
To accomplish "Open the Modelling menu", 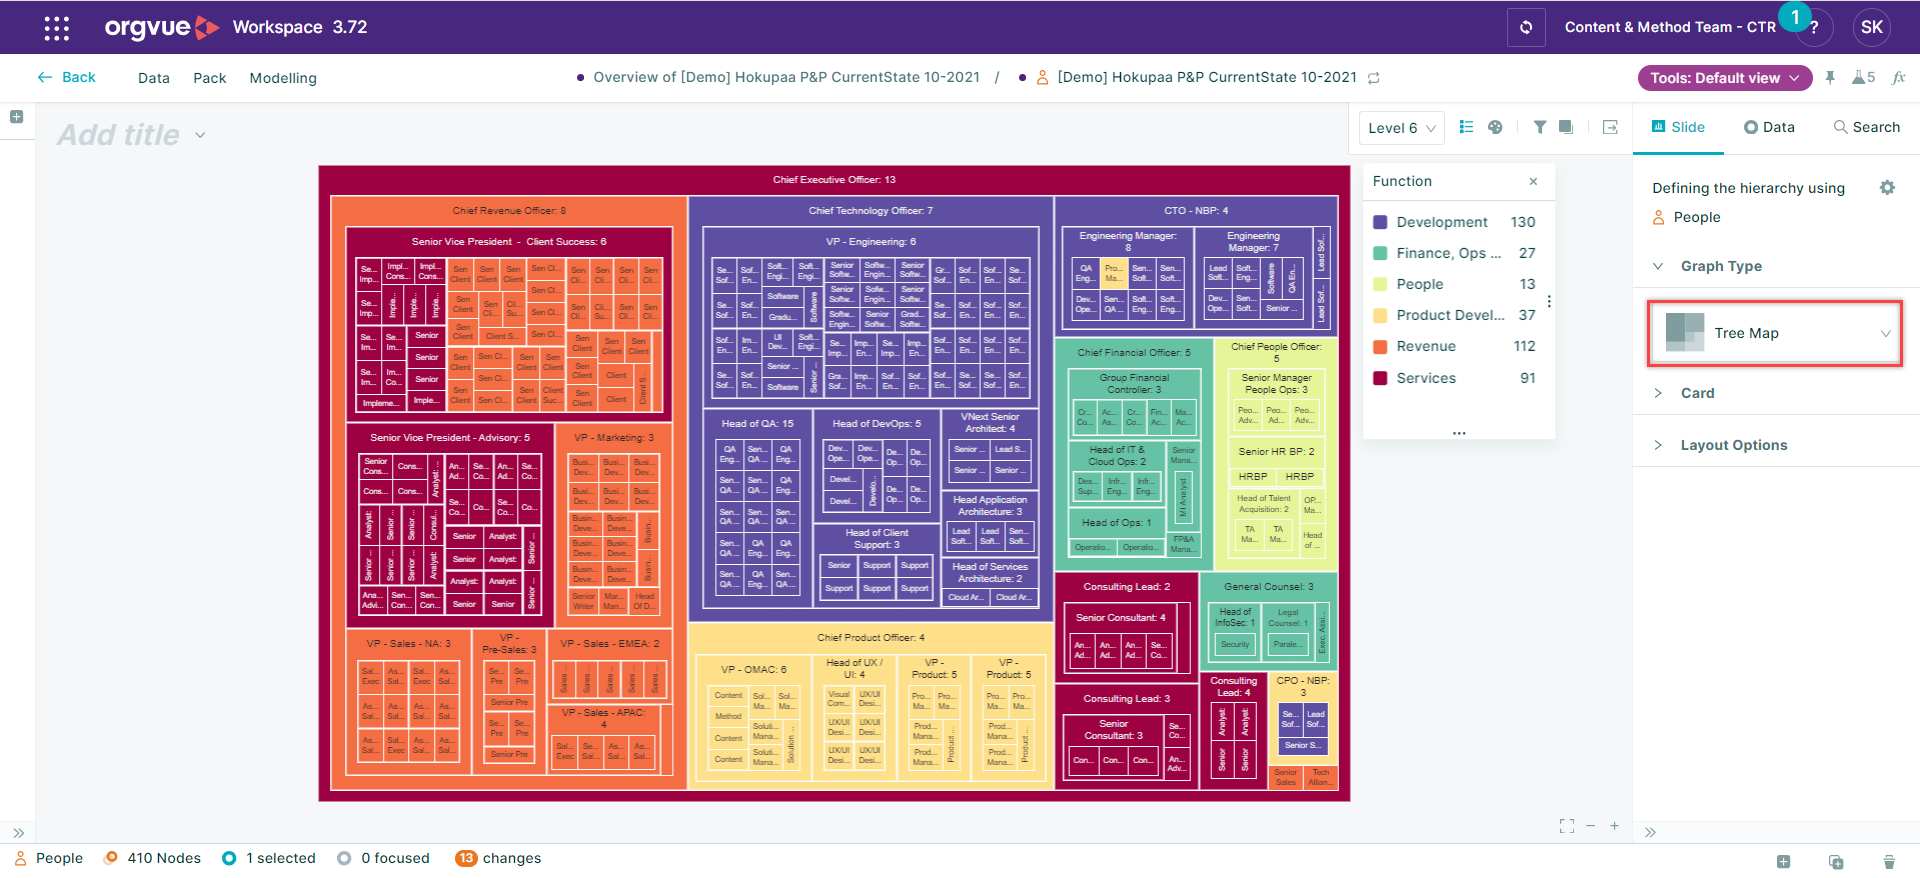I will coord(283,78).
